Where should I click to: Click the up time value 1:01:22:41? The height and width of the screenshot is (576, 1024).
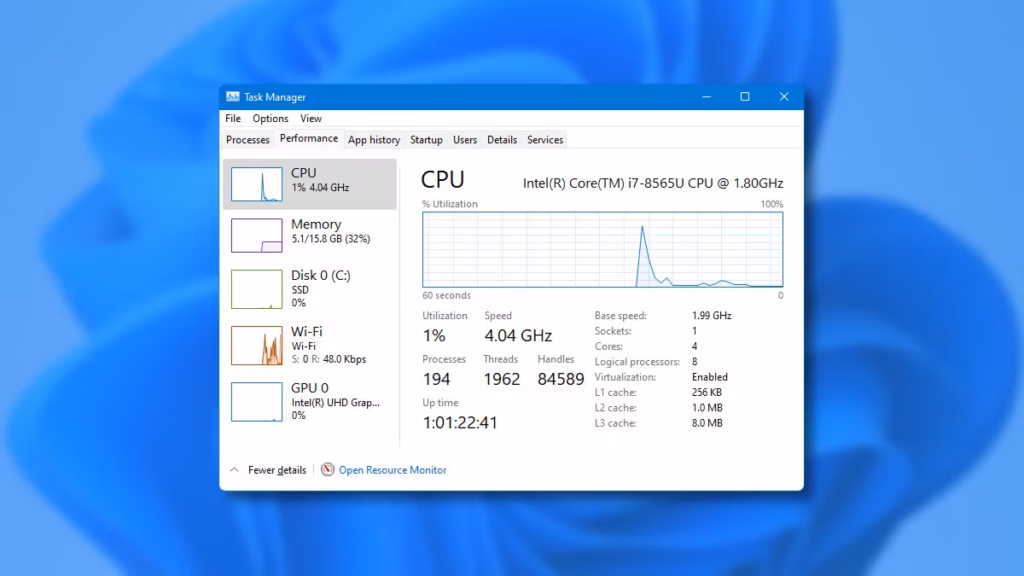460,423
